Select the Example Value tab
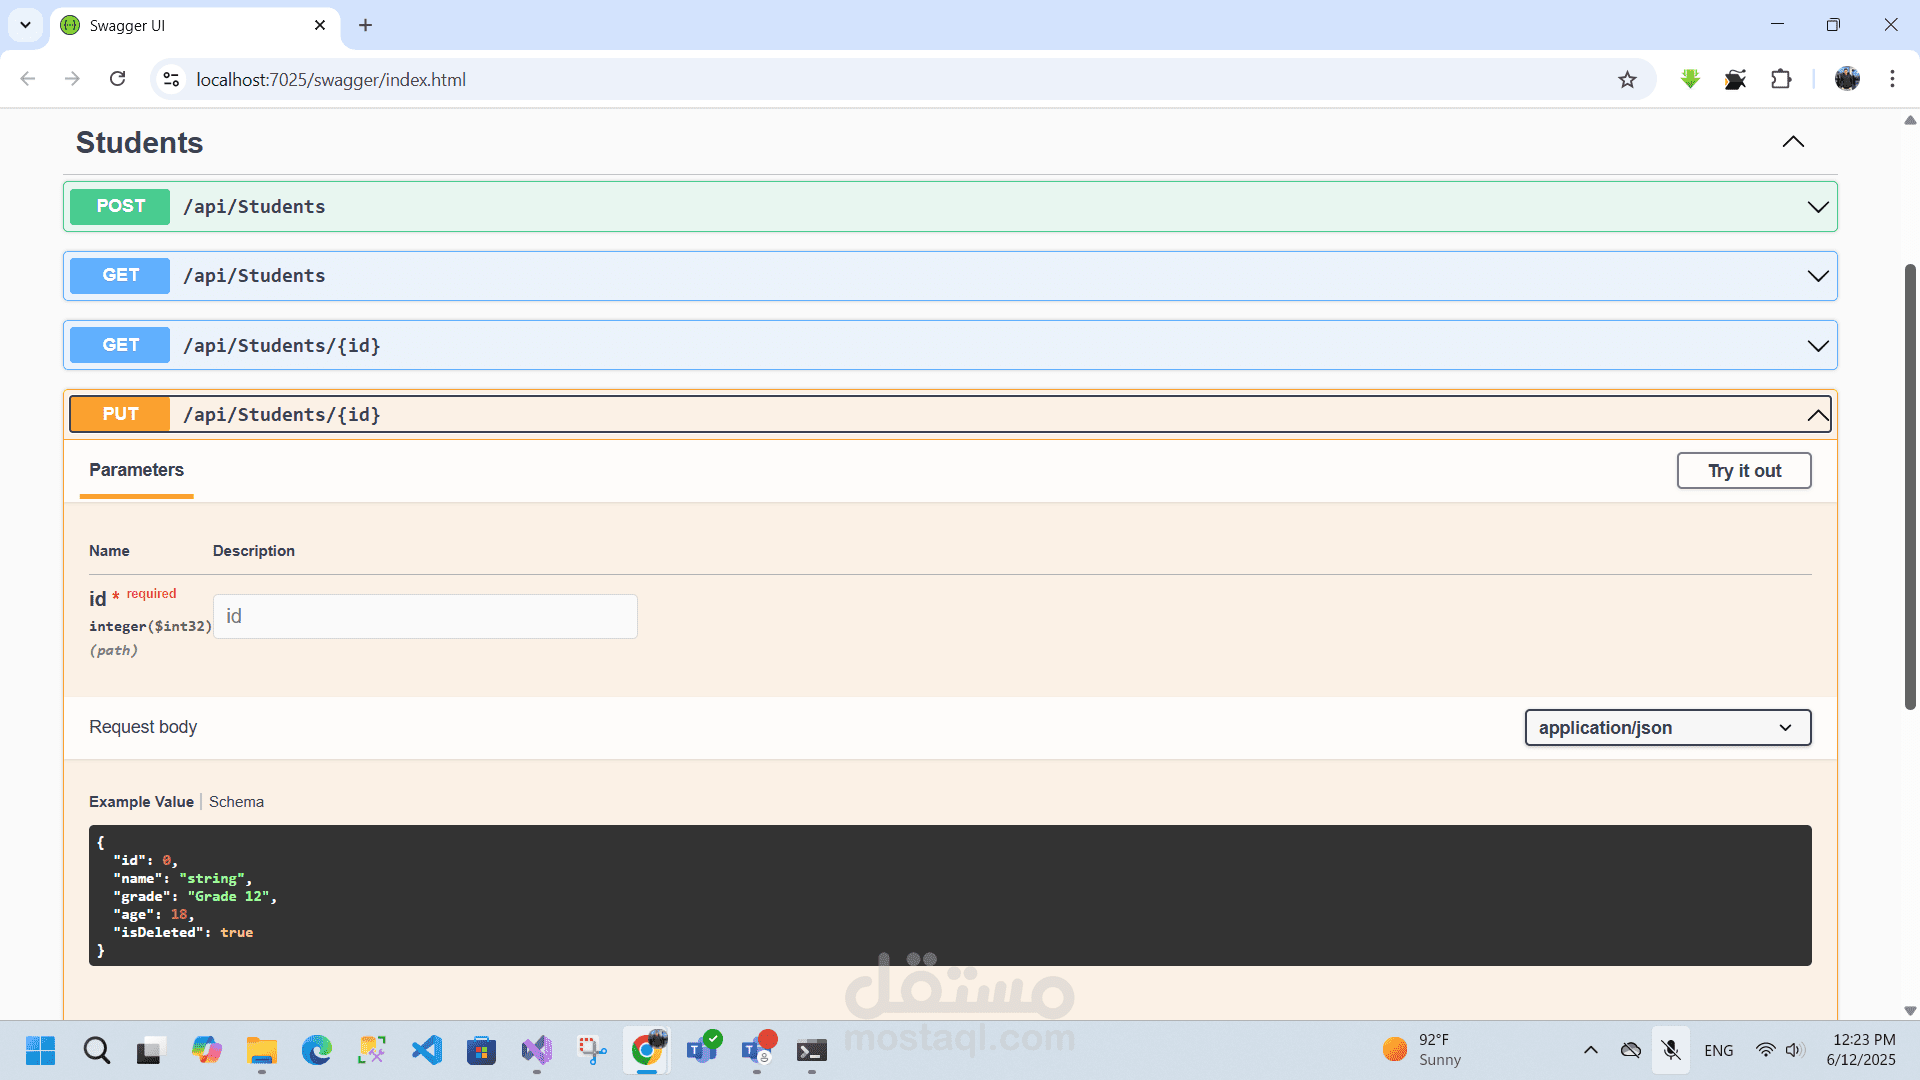This screenshot has width=1920, height=1080. [x=141, y=802]
